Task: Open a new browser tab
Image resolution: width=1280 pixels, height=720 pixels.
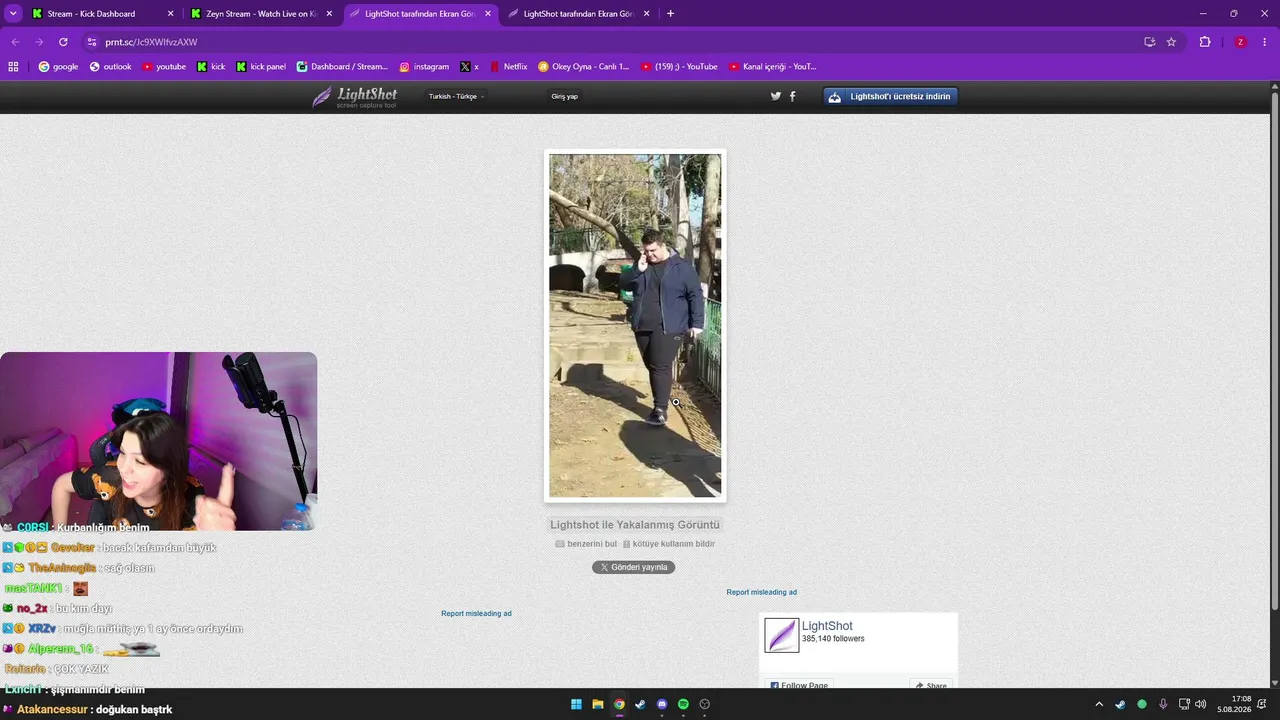Action: [670, 14]
